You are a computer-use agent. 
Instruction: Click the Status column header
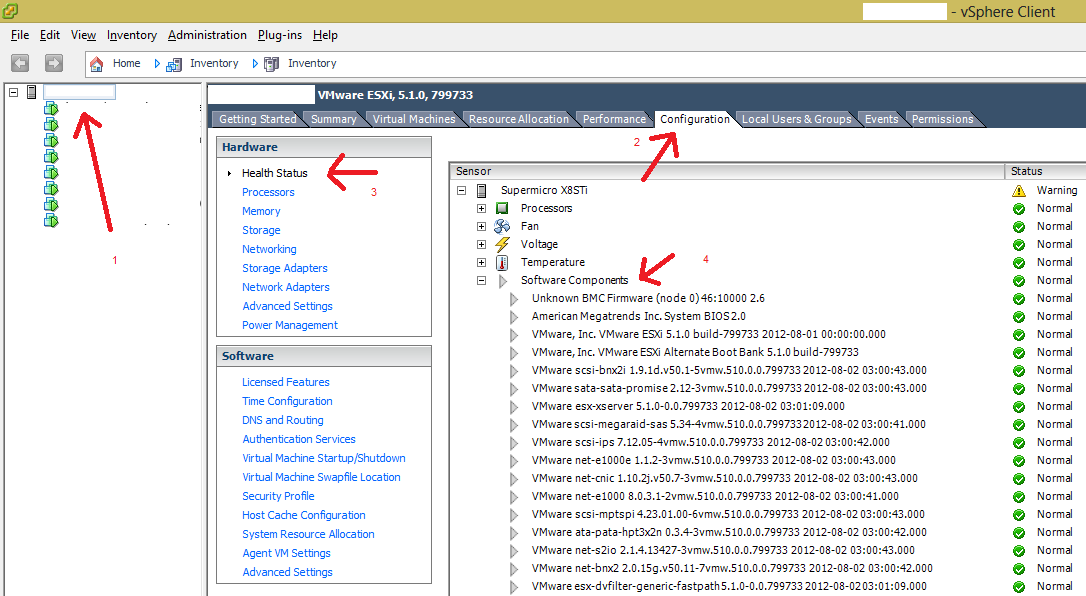coord(1046,171)
